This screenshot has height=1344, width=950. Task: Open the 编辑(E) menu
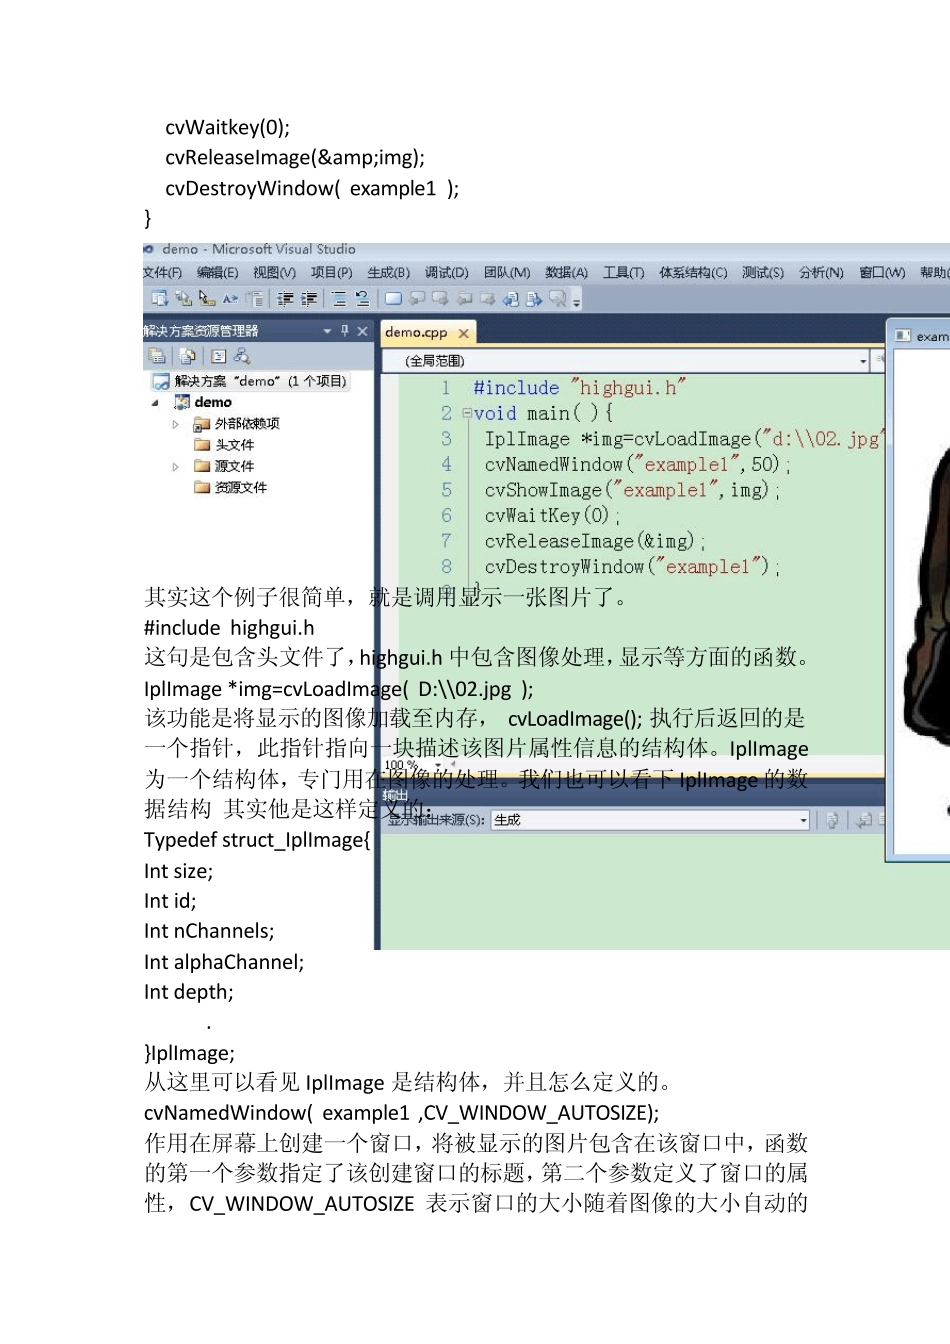(x=217, y=272)
